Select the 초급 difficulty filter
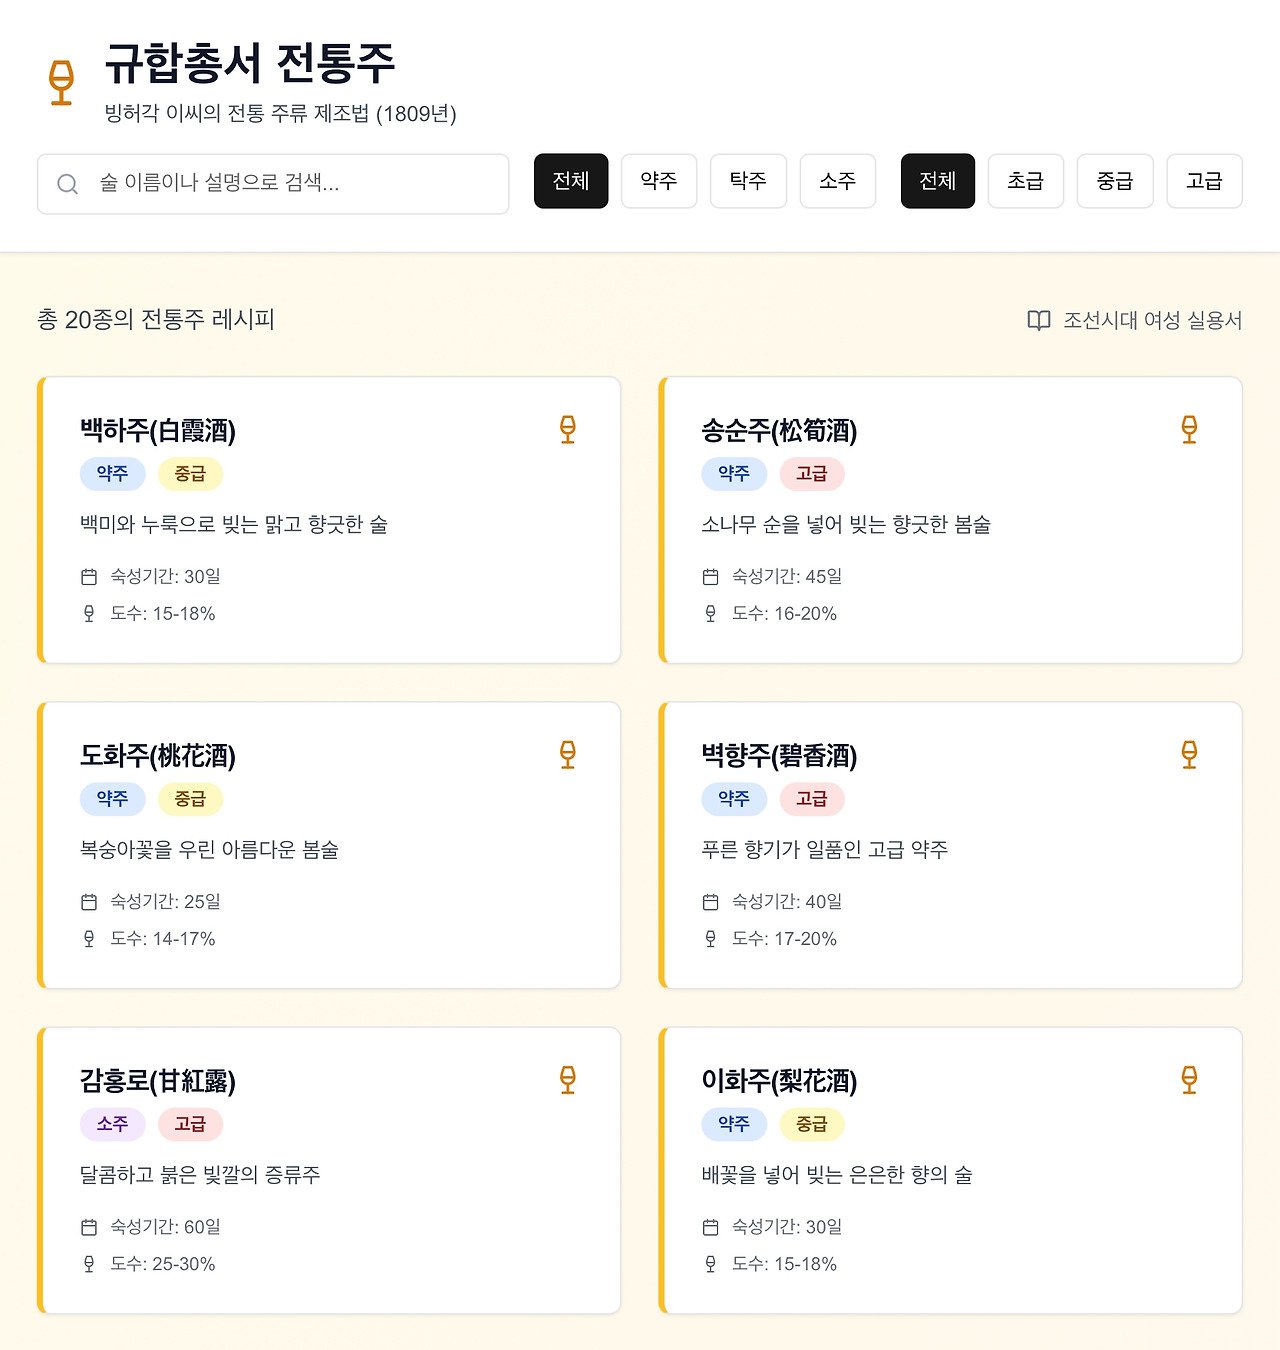 point(1025,181)
